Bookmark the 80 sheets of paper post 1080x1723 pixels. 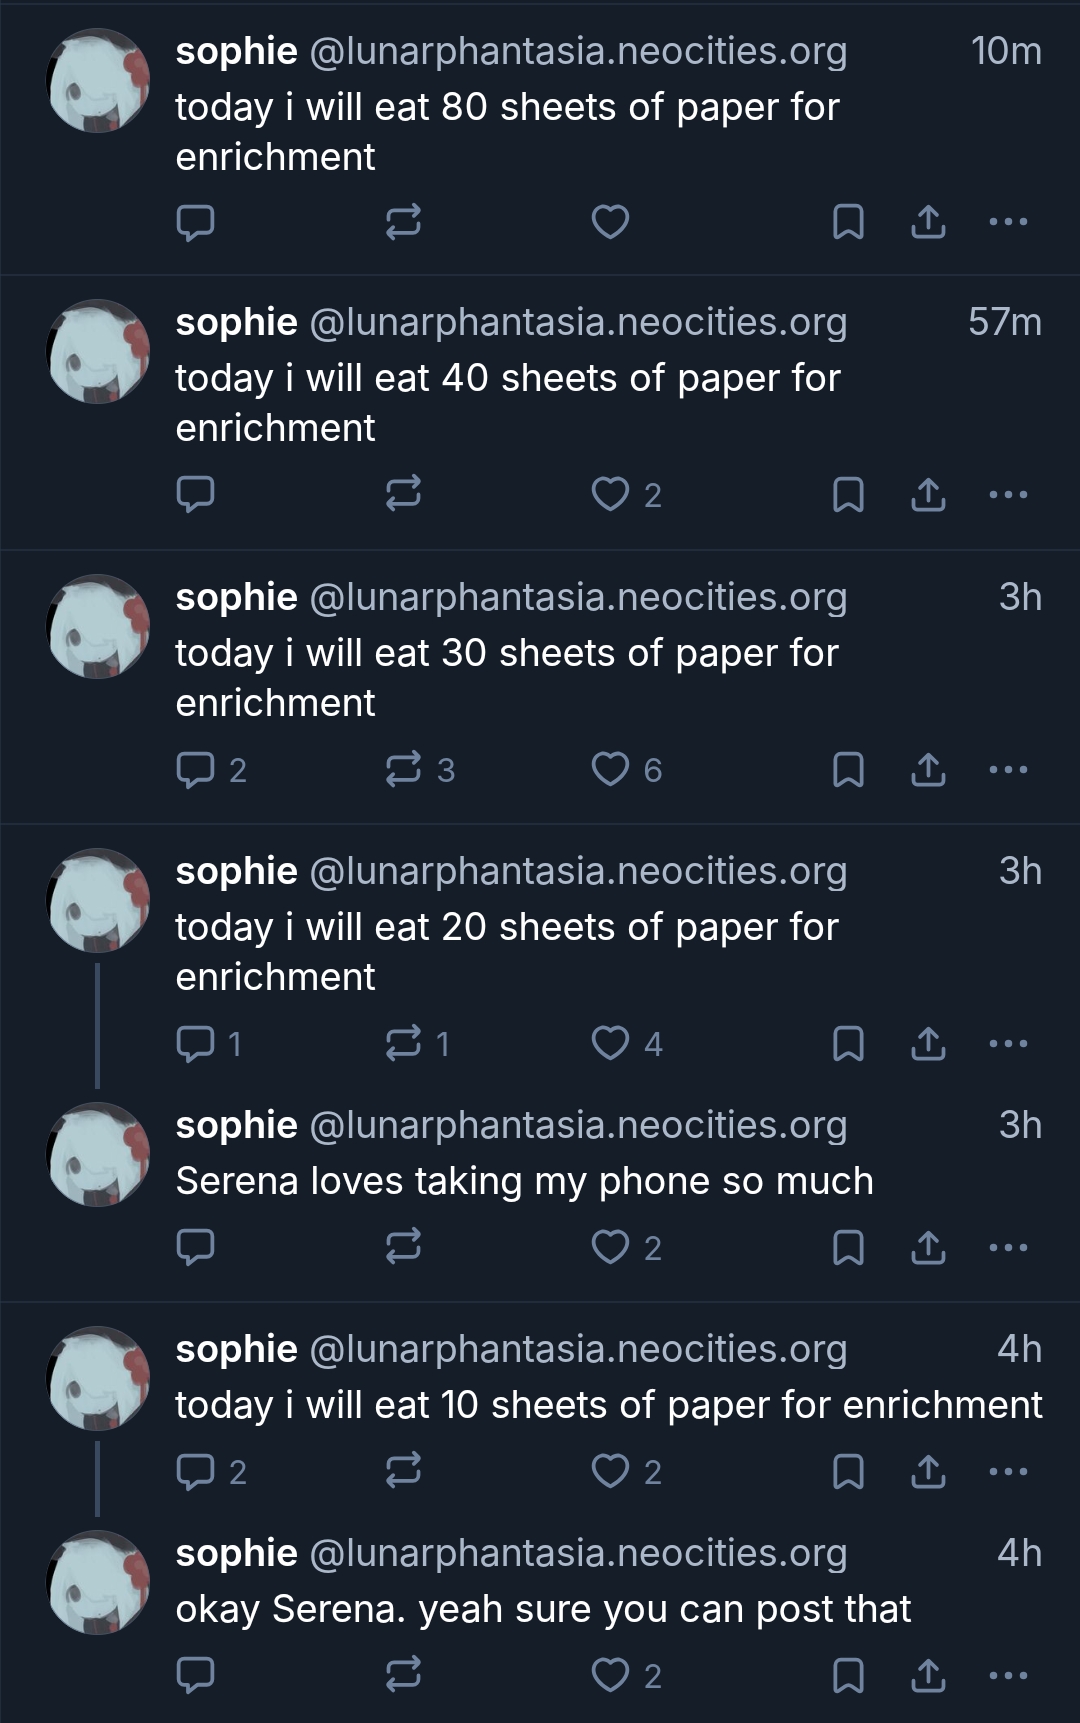click(x=848, y=222)
